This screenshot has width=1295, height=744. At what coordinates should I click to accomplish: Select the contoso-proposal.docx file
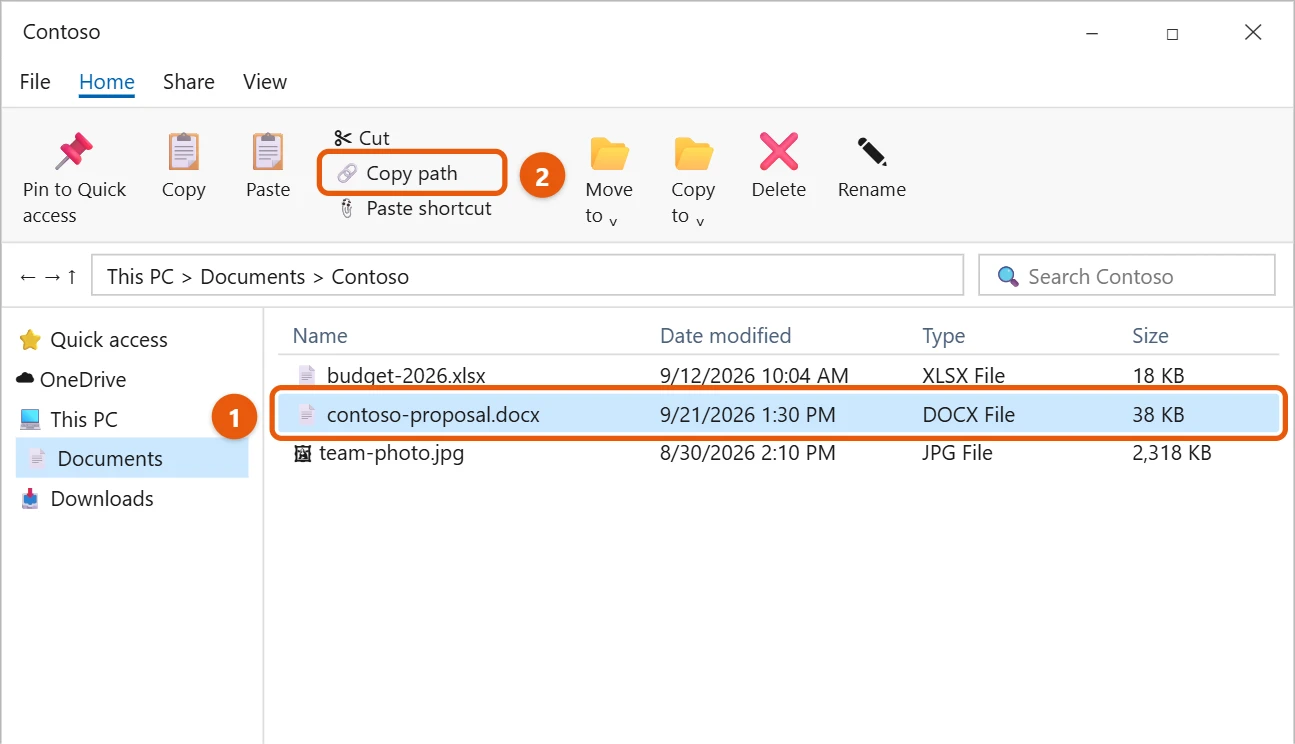tap(779, 414)
